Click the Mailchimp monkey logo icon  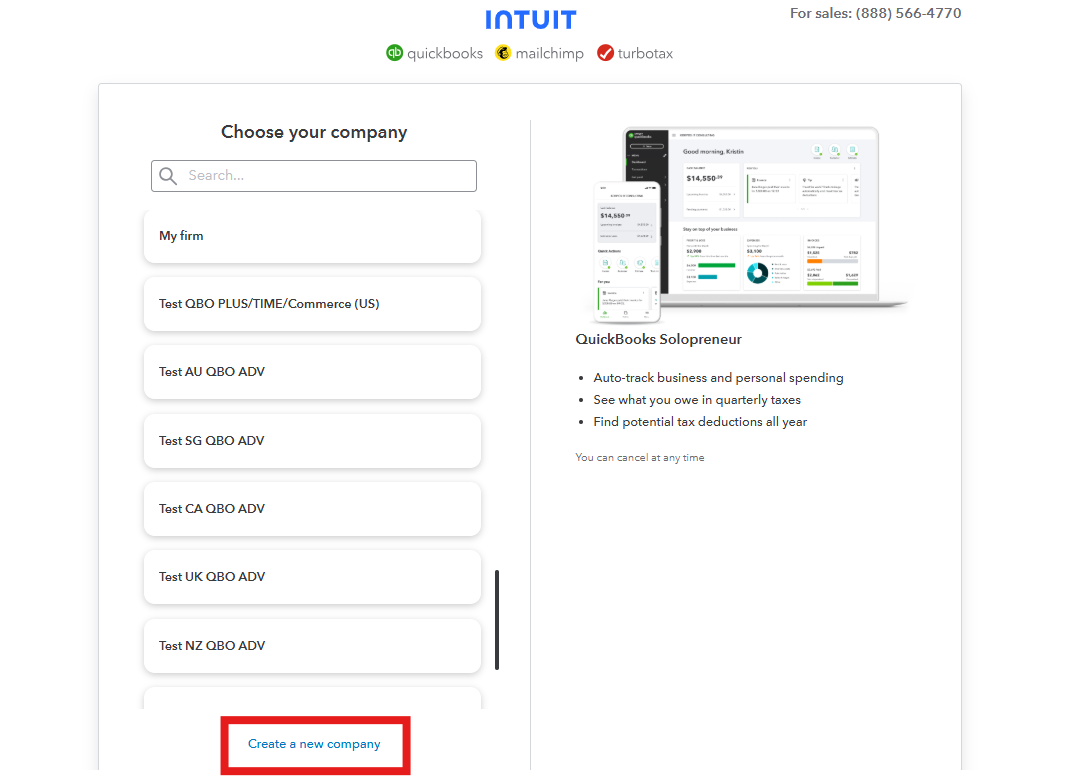pyautogui.click(x=503, y=52)
